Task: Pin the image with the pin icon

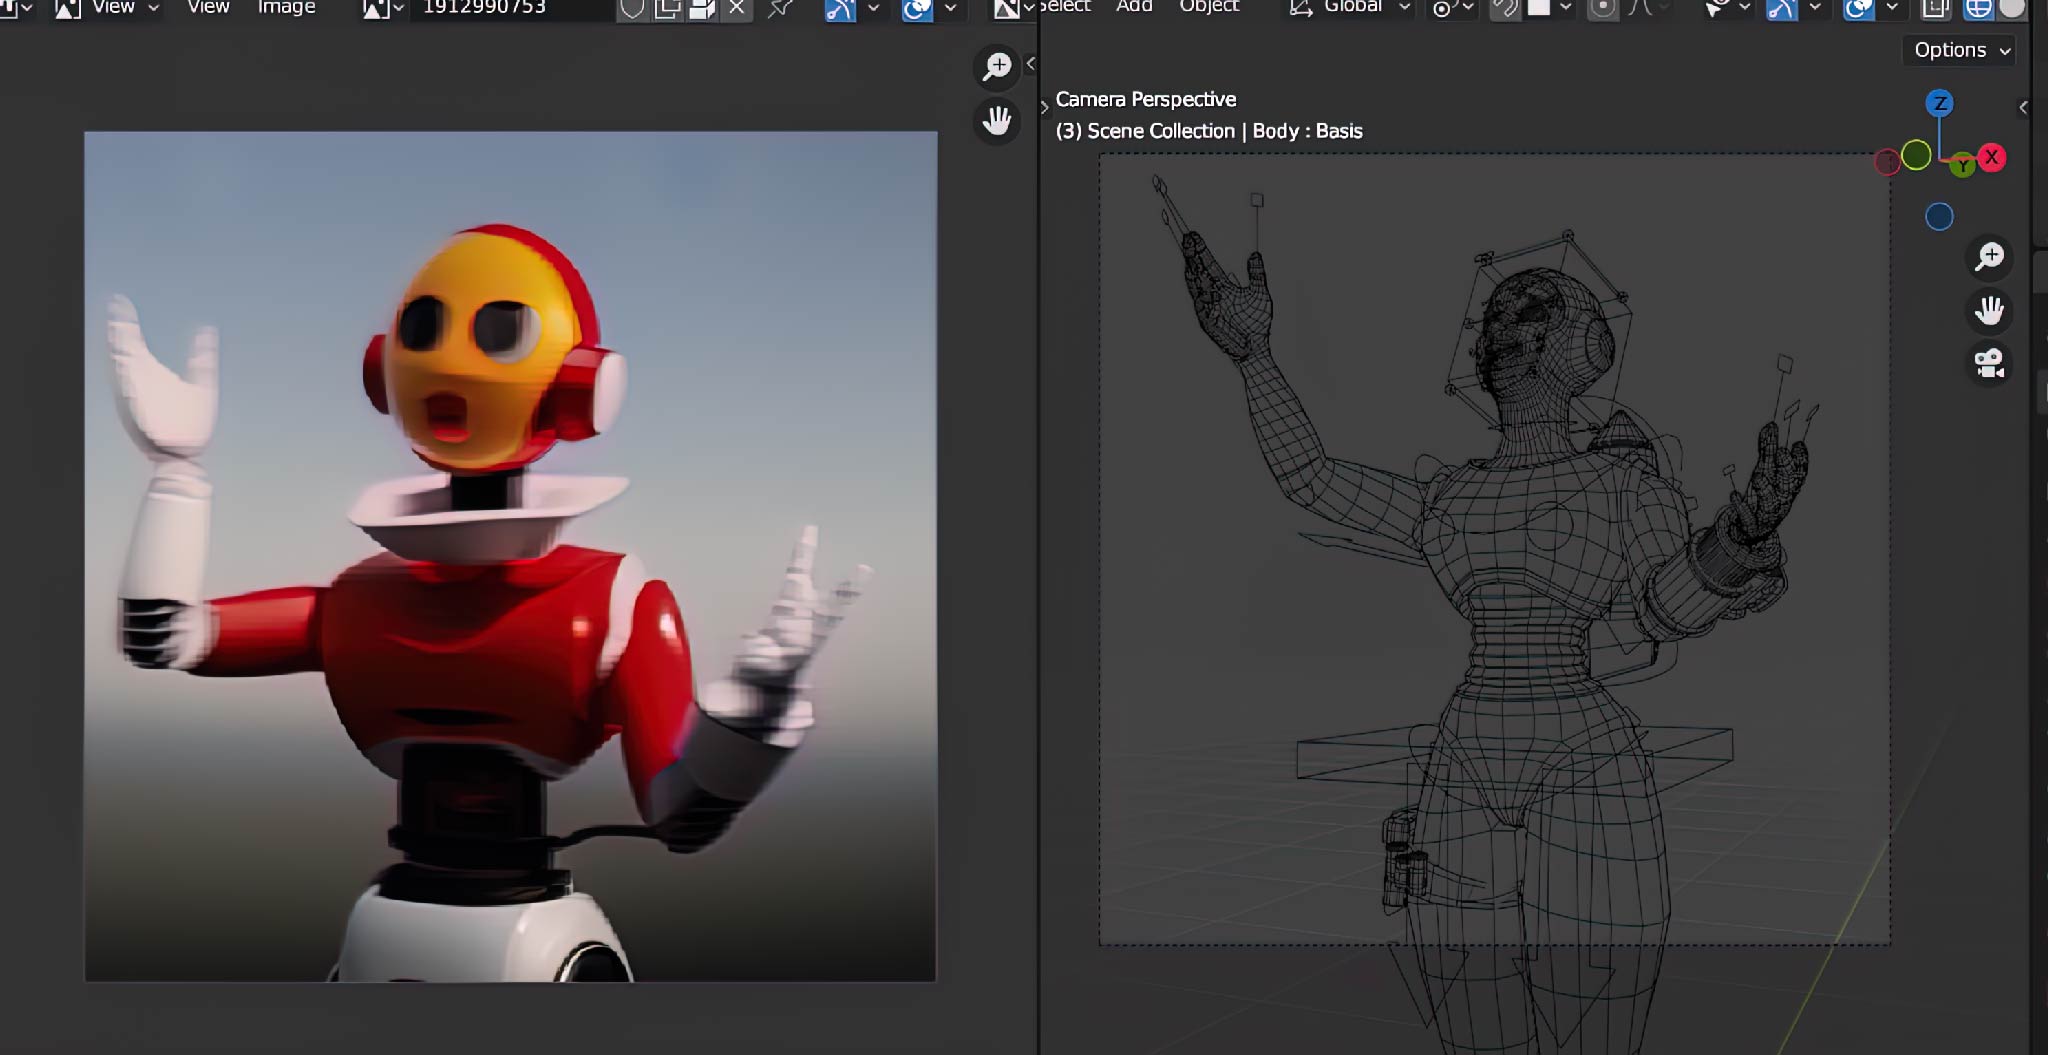Action: pos(780,8)
